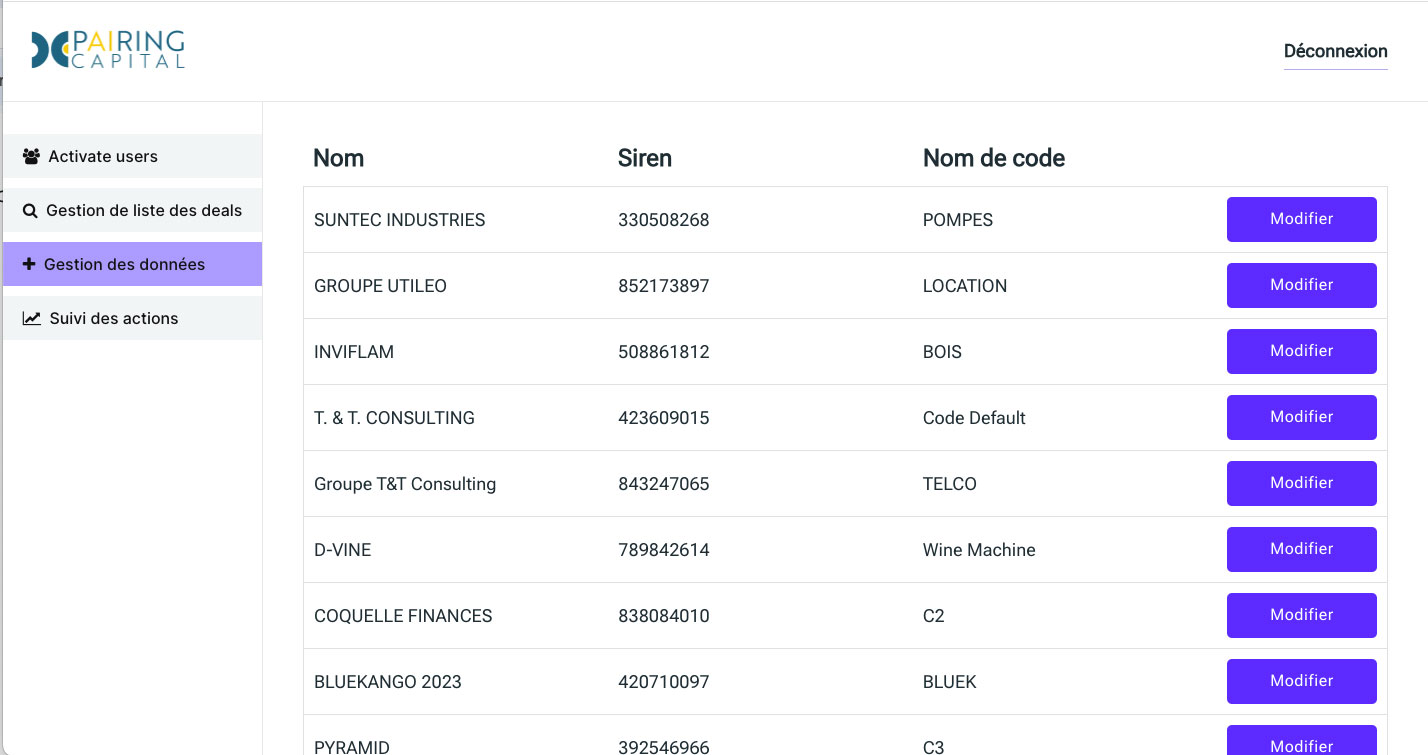Click the BOIS code name
Image resolution: width=1428 pixels, height=755 pixels.
coord(942,352)
